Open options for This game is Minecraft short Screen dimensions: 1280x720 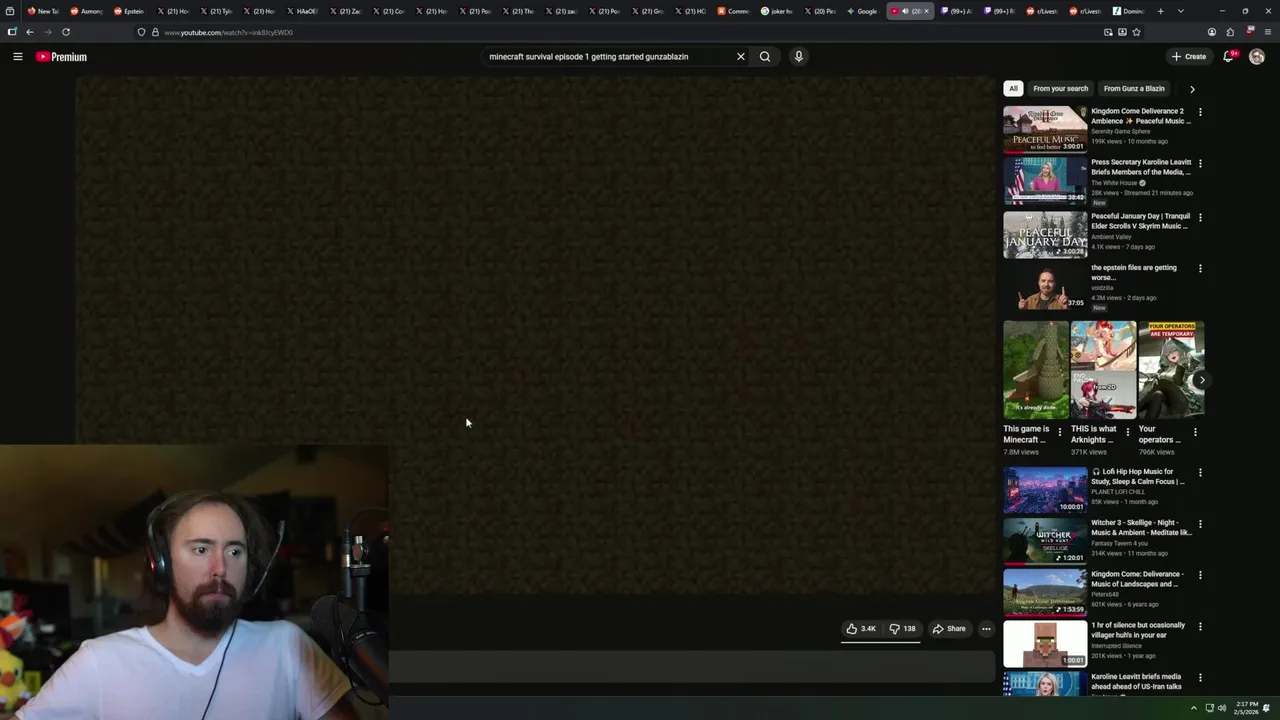1060,432
